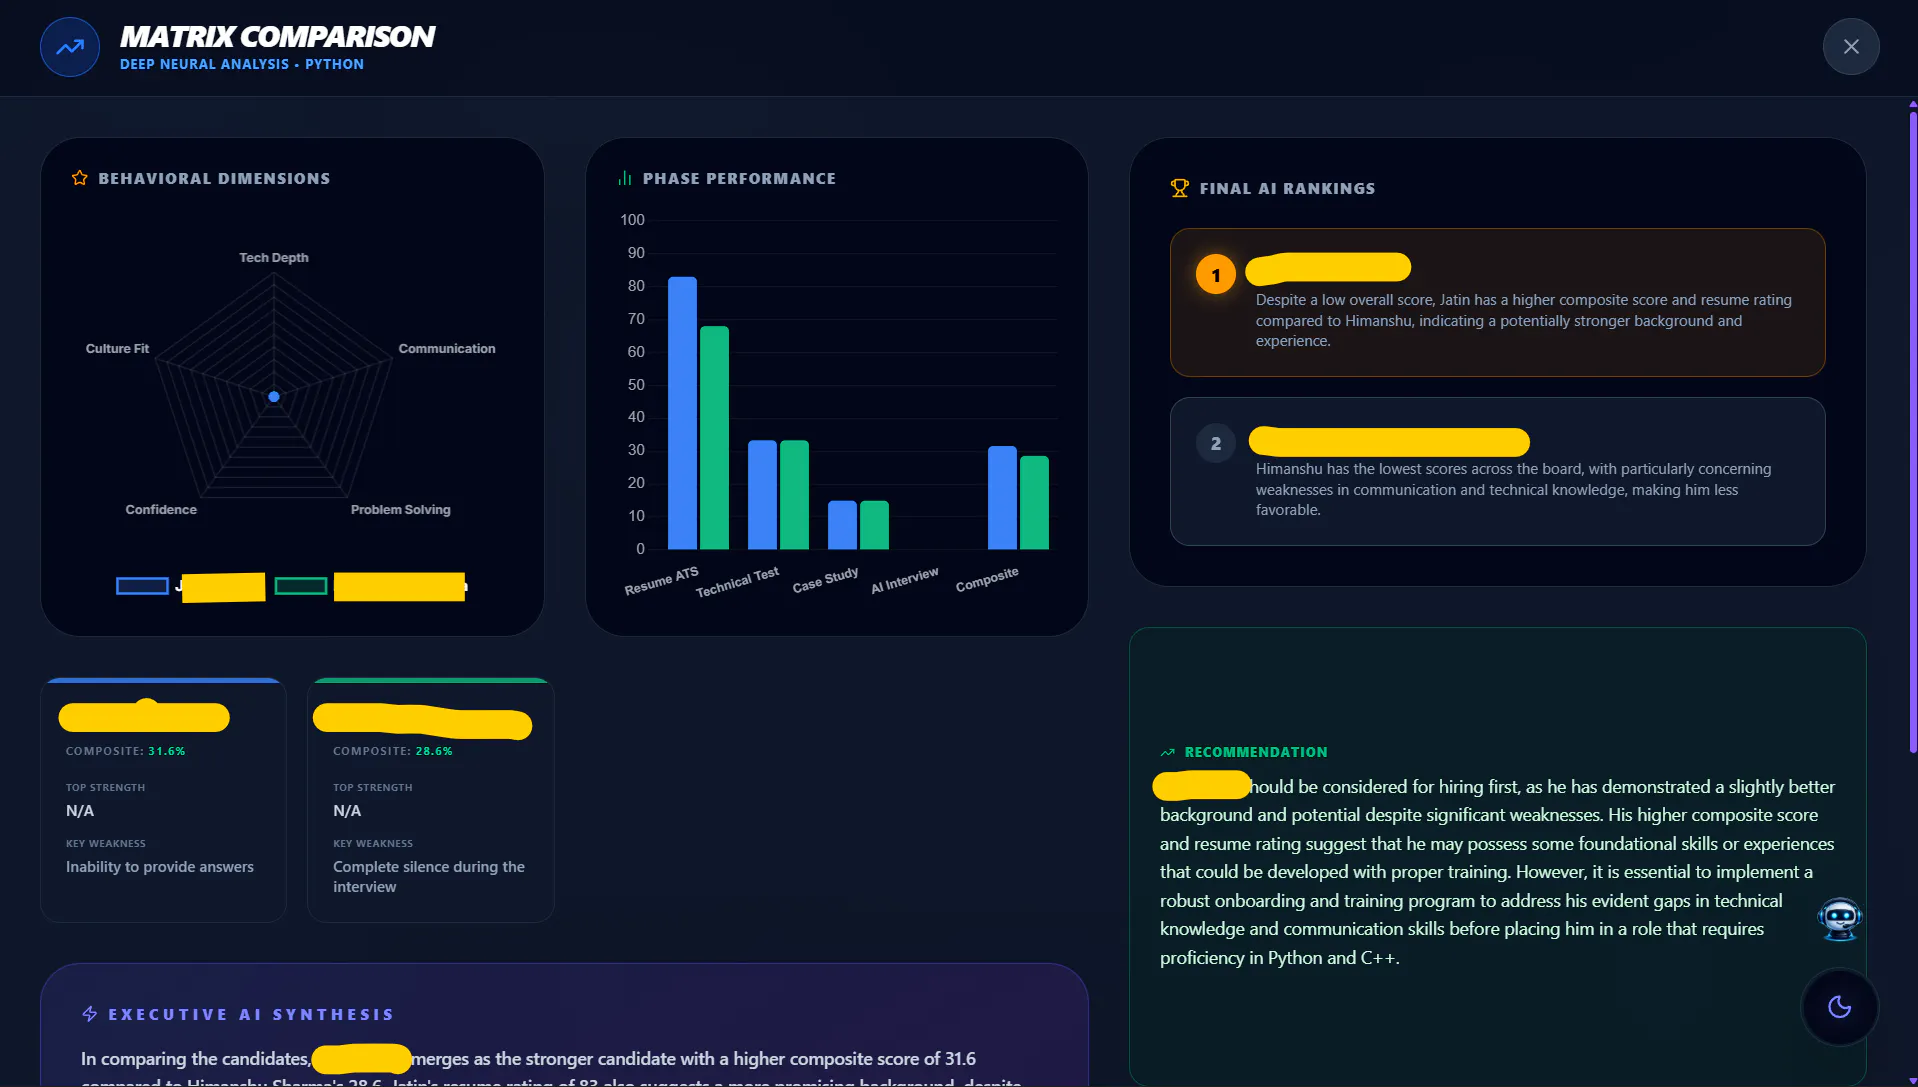This screenshot has width=1918, height=1087.
Task: Click the rank 1 explanation starting 'Despite a low overall score'
Action: (x=1524, y=321)
